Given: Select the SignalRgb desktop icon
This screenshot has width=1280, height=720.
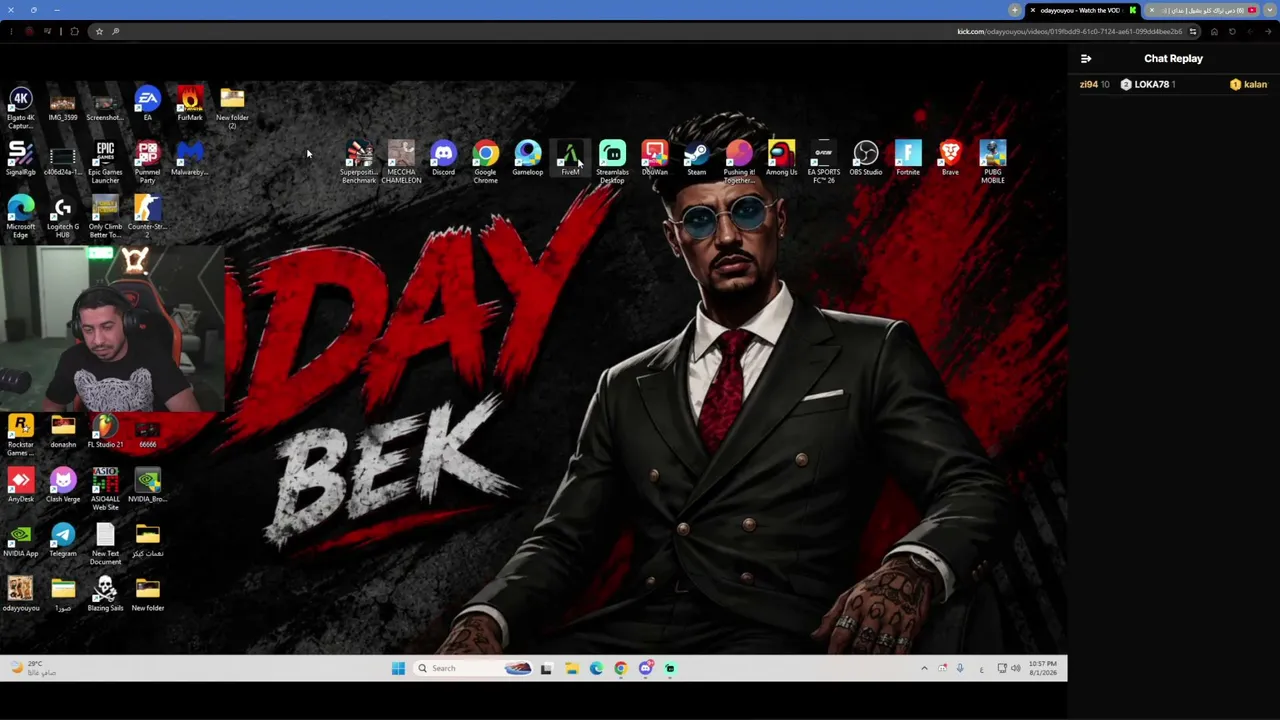Looking at the screenshot, I should [20, 158].
